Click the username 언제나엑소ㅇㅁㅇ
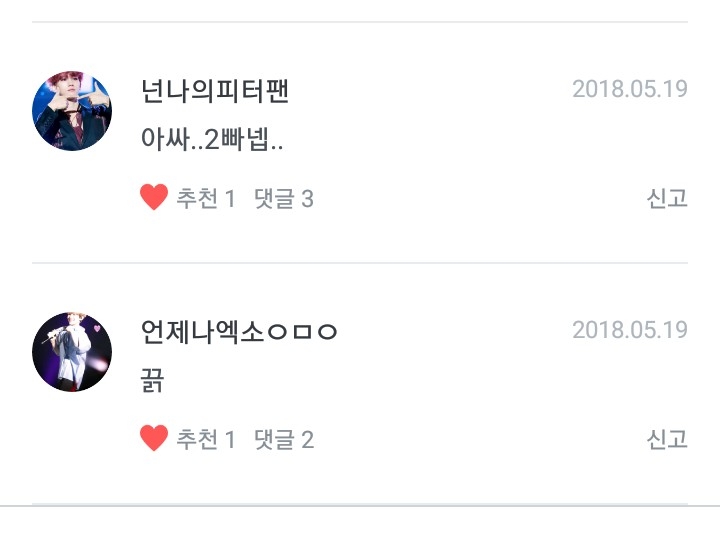 (240, 331)
